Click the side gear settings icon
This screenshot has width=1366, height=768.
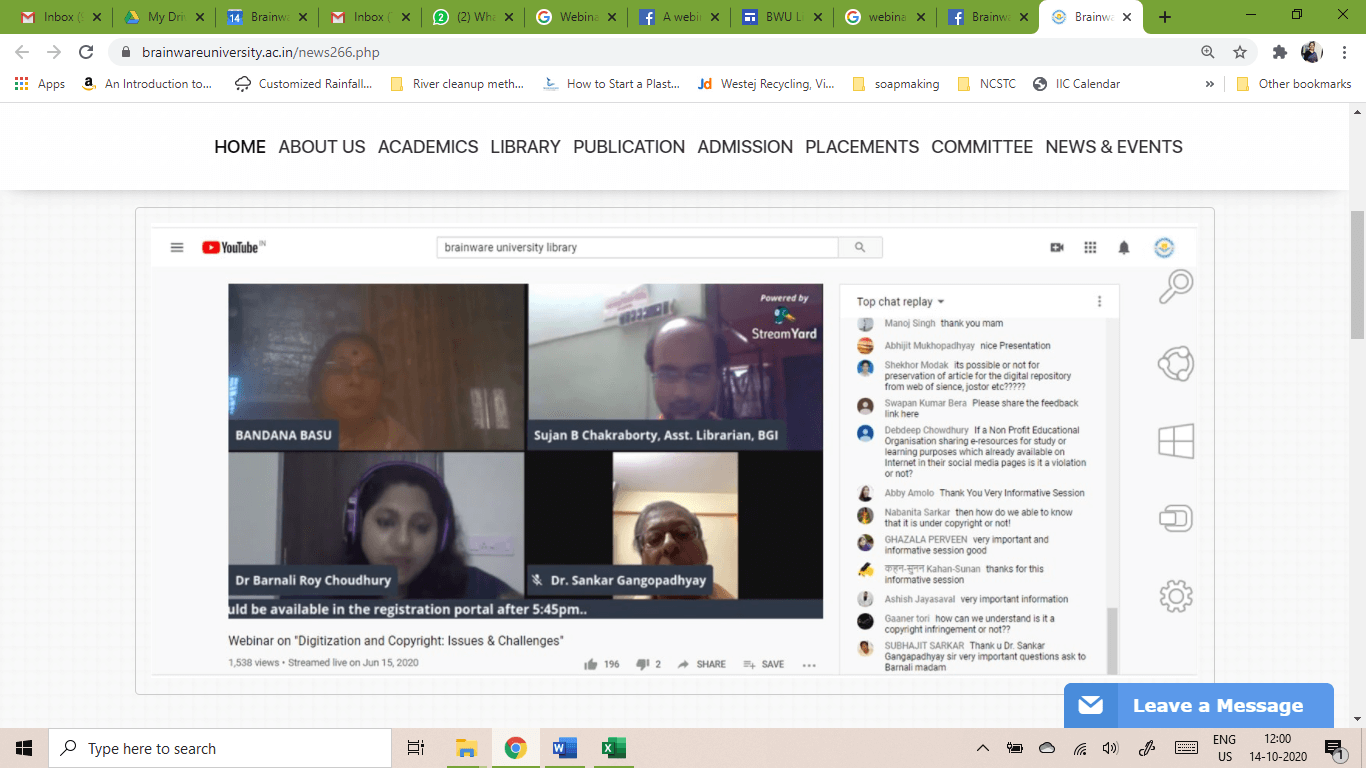coord(1176,597)
